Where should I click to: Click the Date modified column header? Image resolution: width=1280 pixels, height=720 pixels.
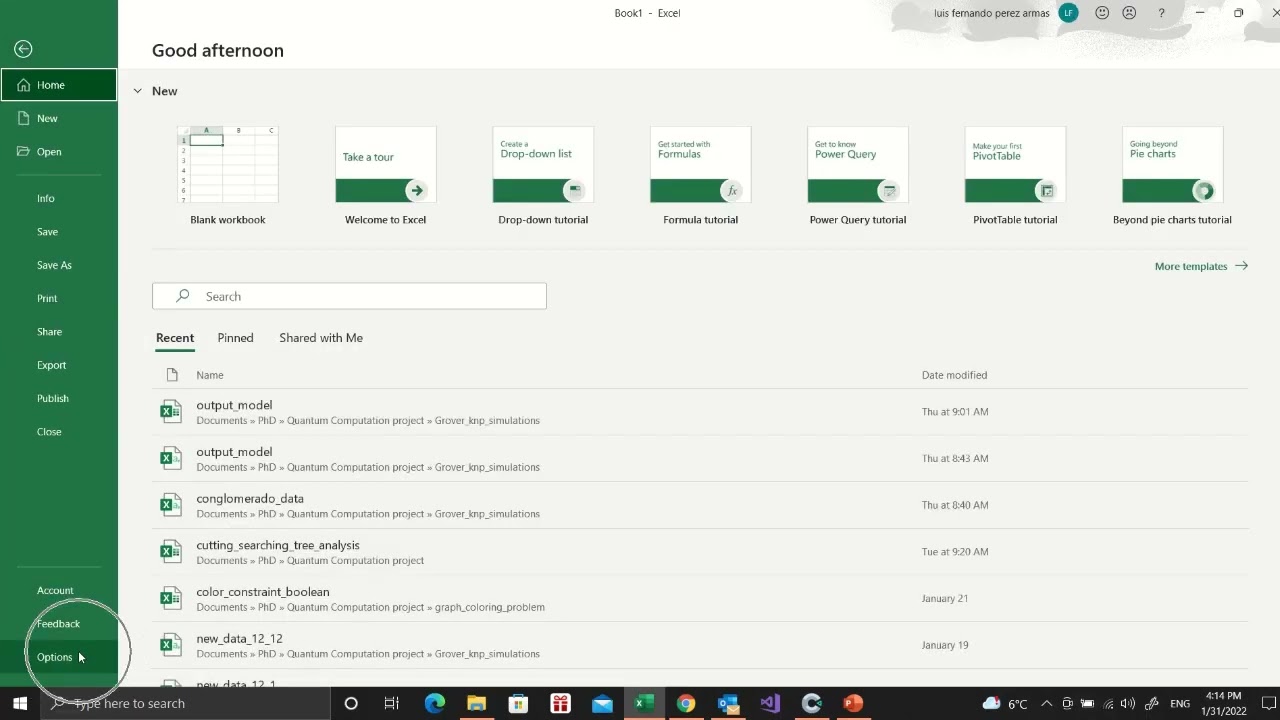(954, 375)
